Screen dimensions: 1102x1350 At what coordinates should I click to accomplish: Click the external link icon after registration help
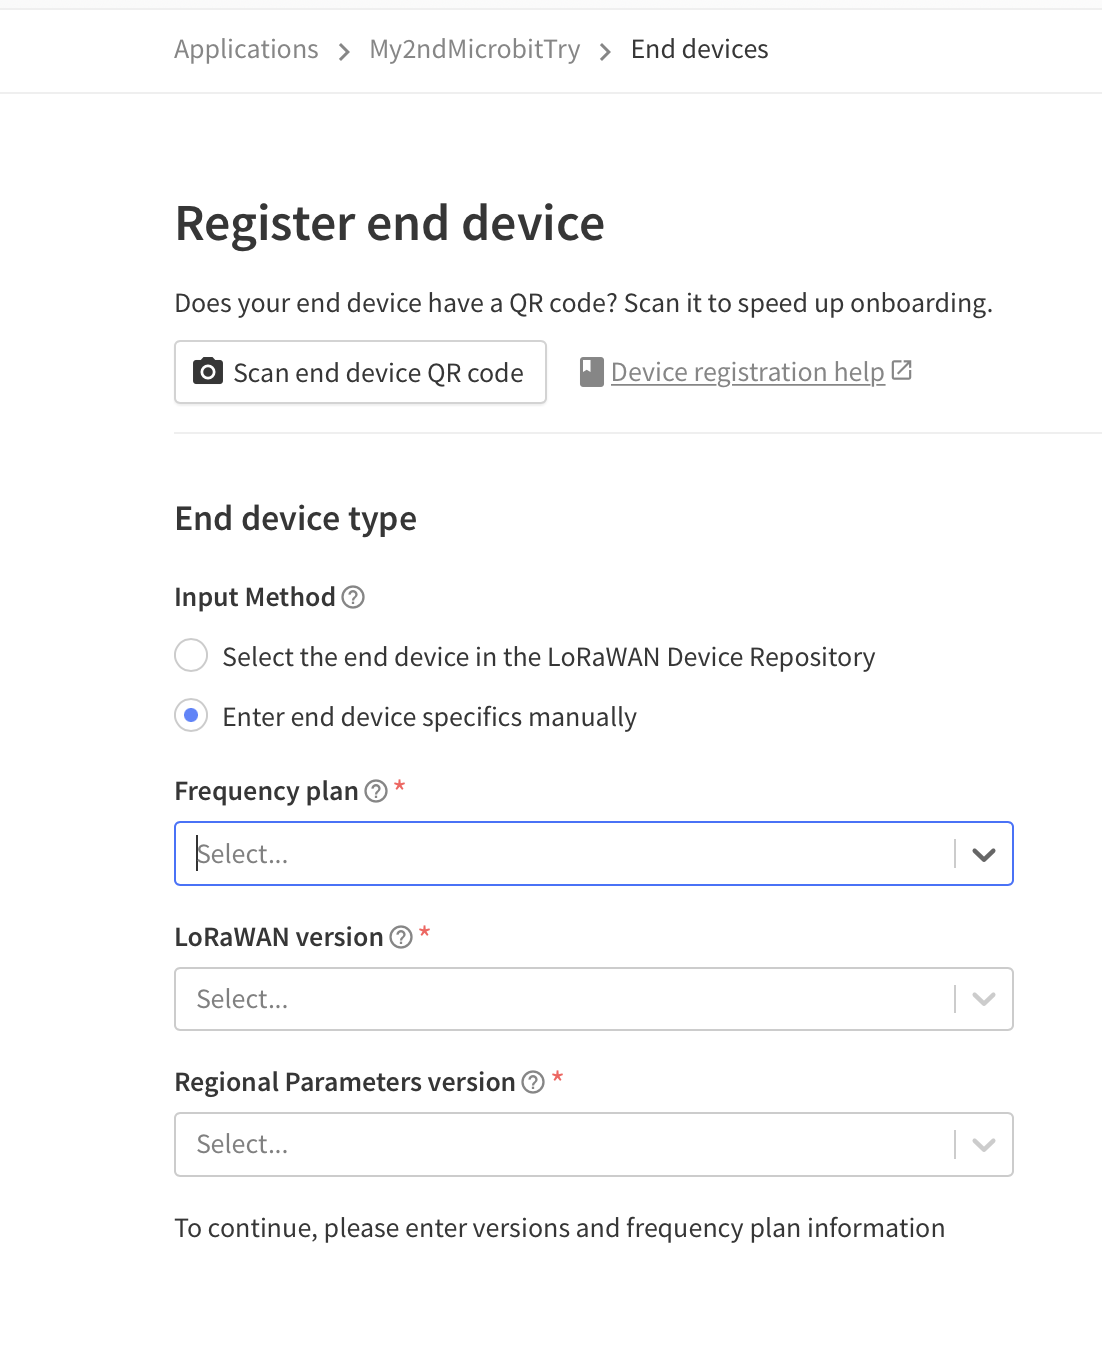902,370
